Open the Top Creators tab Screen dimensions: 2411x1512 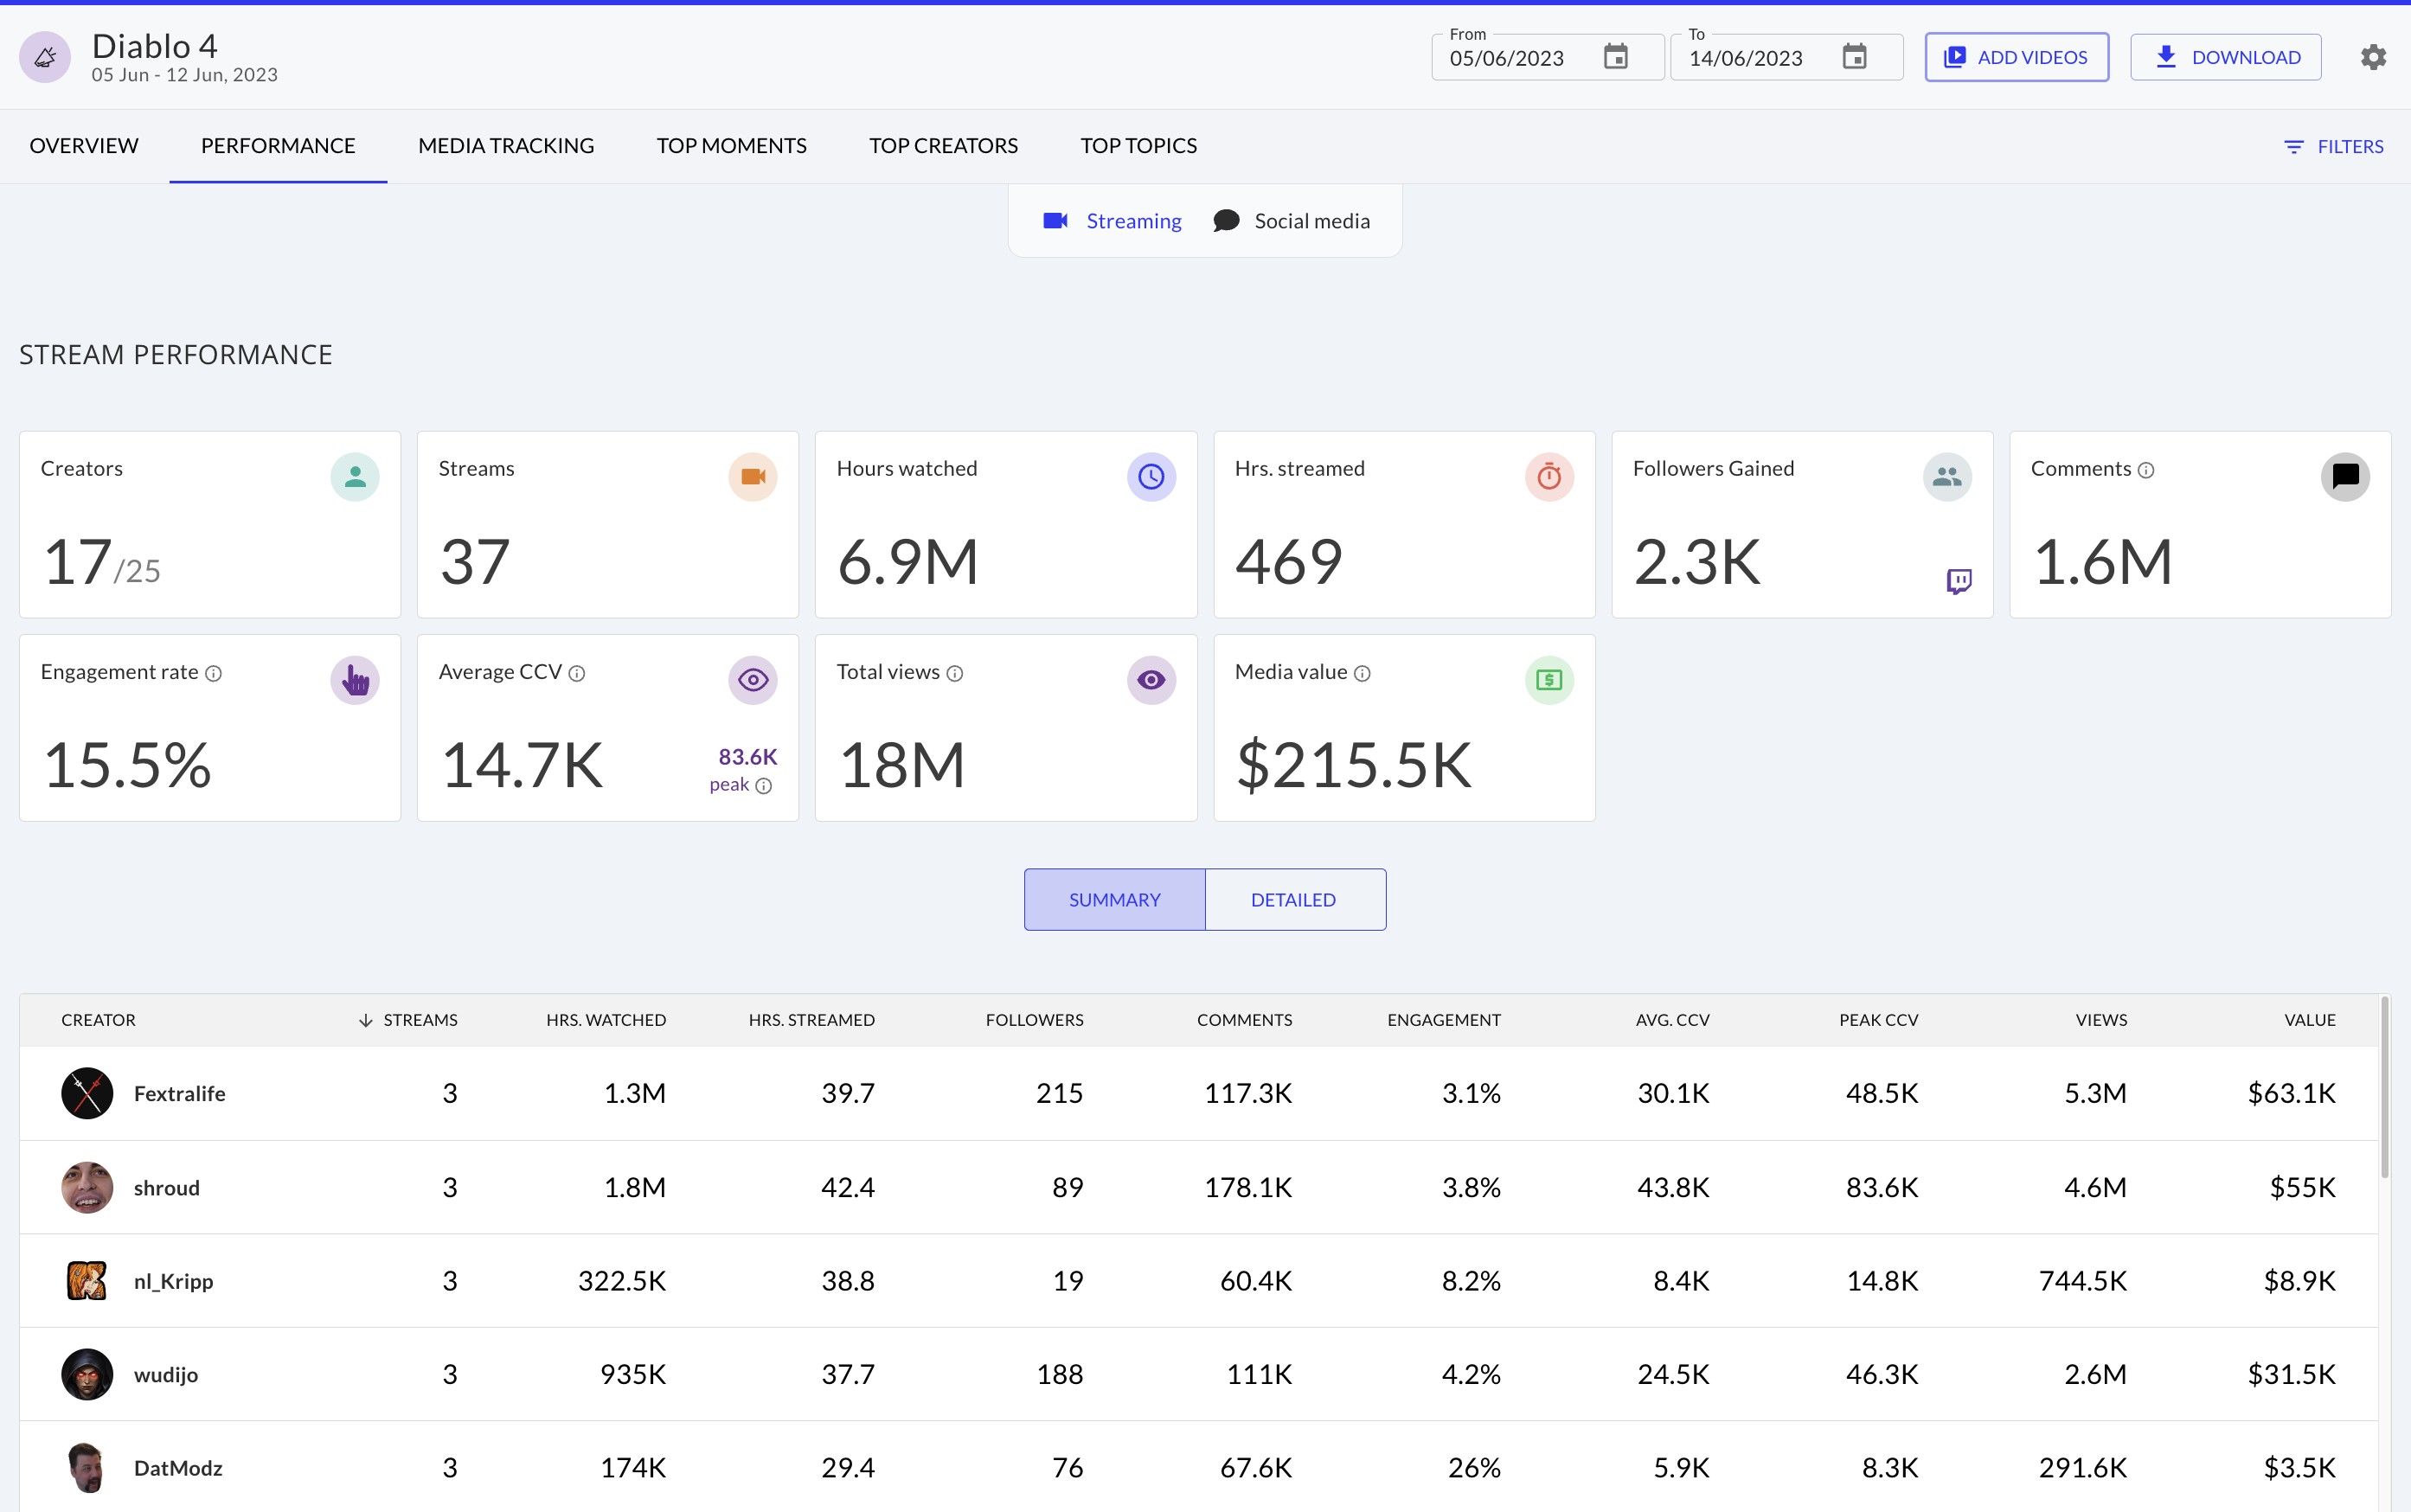942,146
